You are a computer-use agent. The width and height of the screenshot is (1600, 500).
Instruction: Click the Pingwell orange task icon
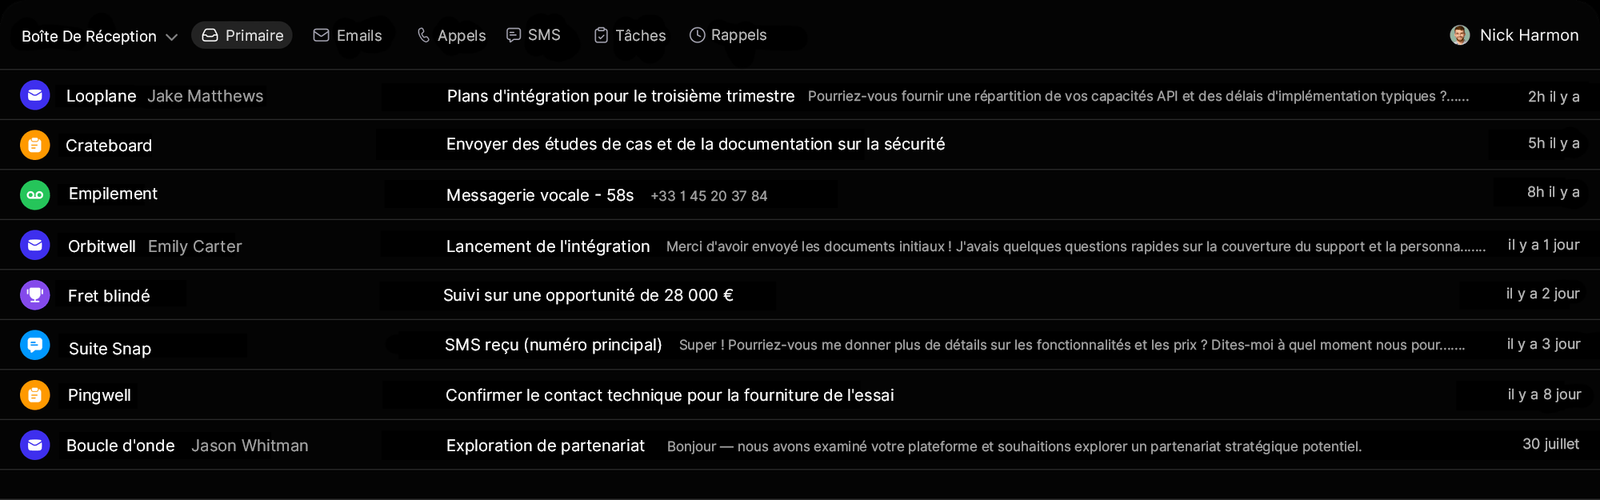pos(35,395)
